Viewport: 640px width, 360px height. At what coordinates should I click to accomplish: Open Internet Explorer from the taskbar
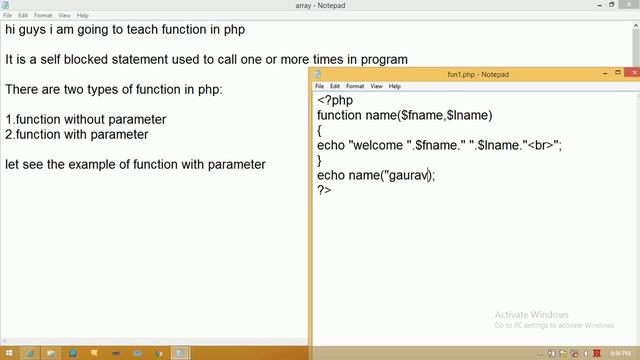(30, 353)
